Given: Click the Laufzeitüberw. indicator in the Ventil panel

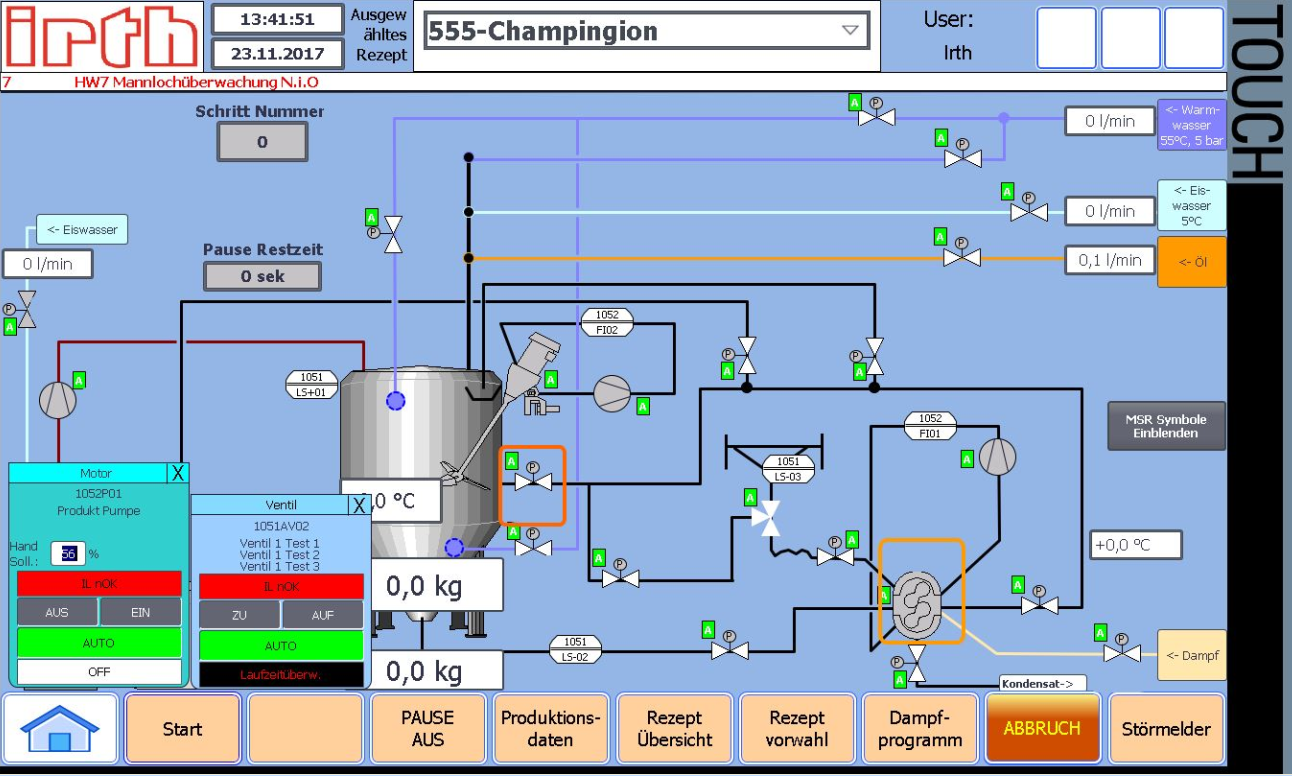Looking at the screenshot, I should [281, 675].
